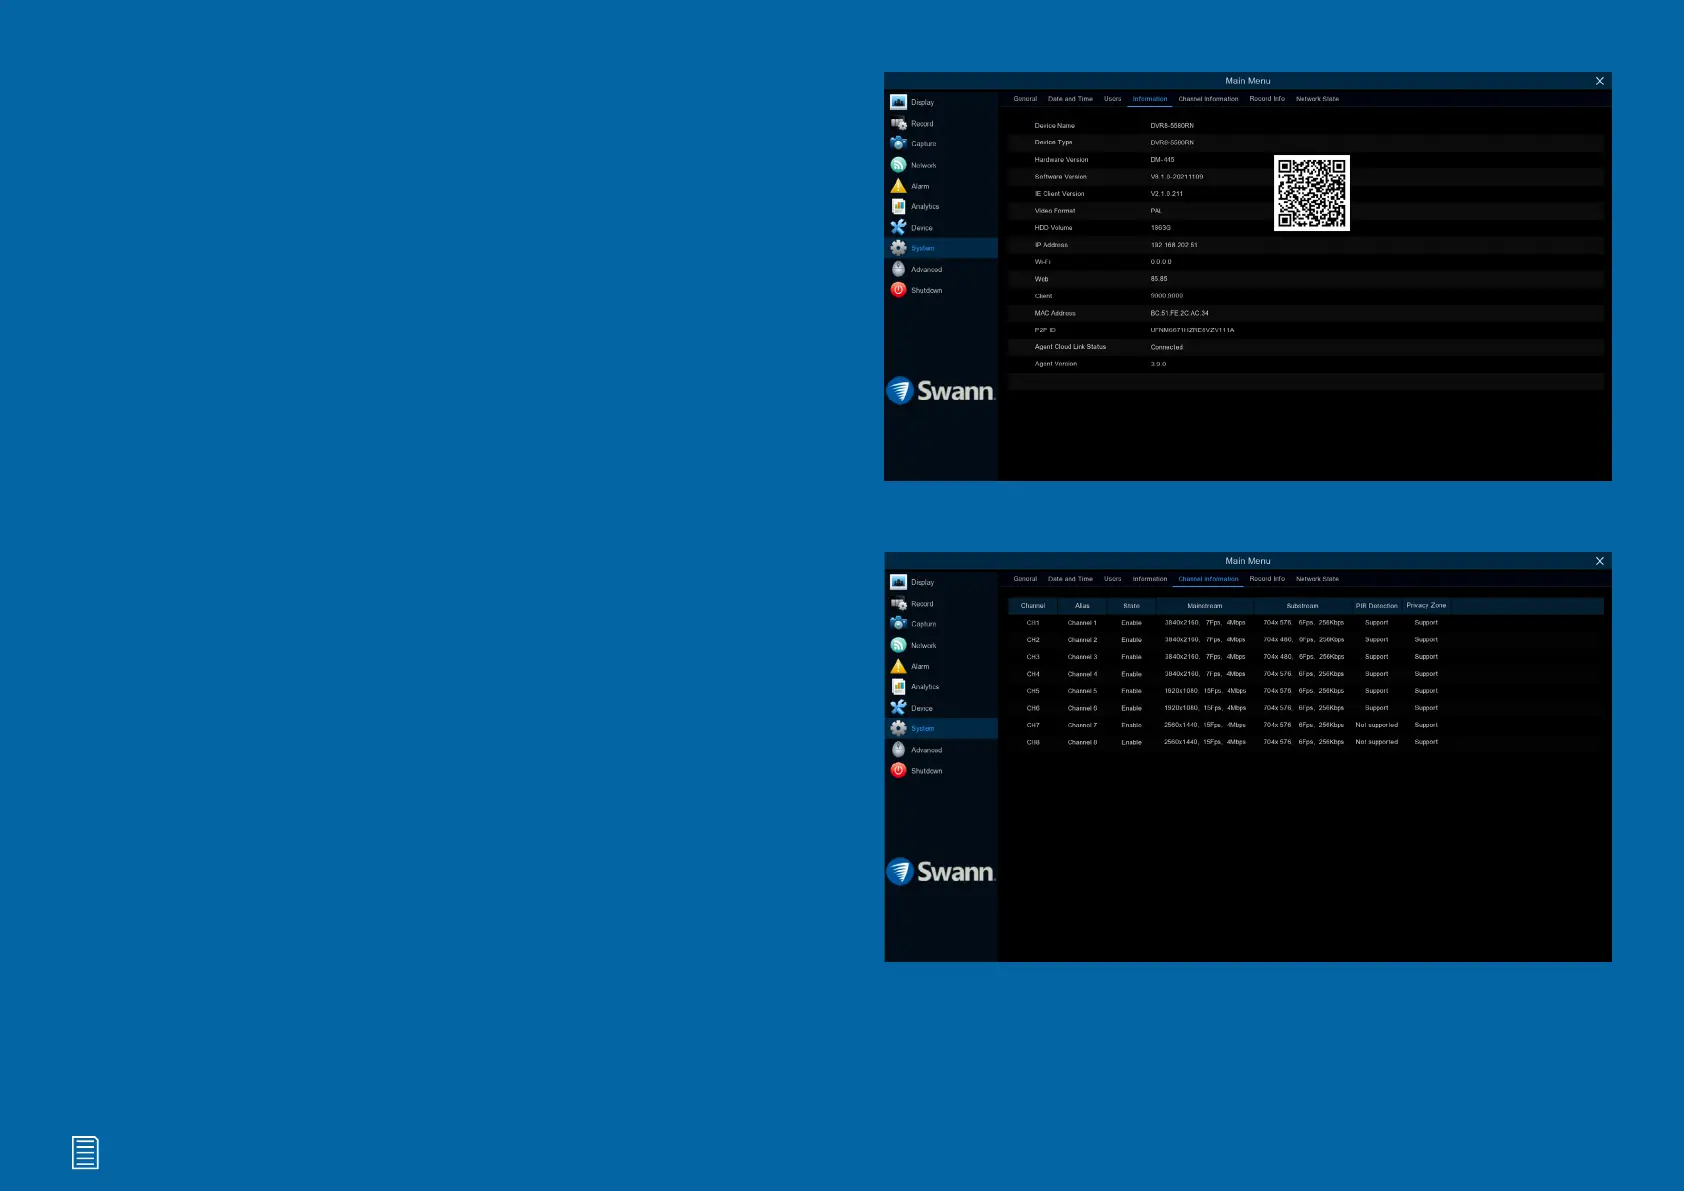Click Record camera icon in the upper menu

(898, 124)
